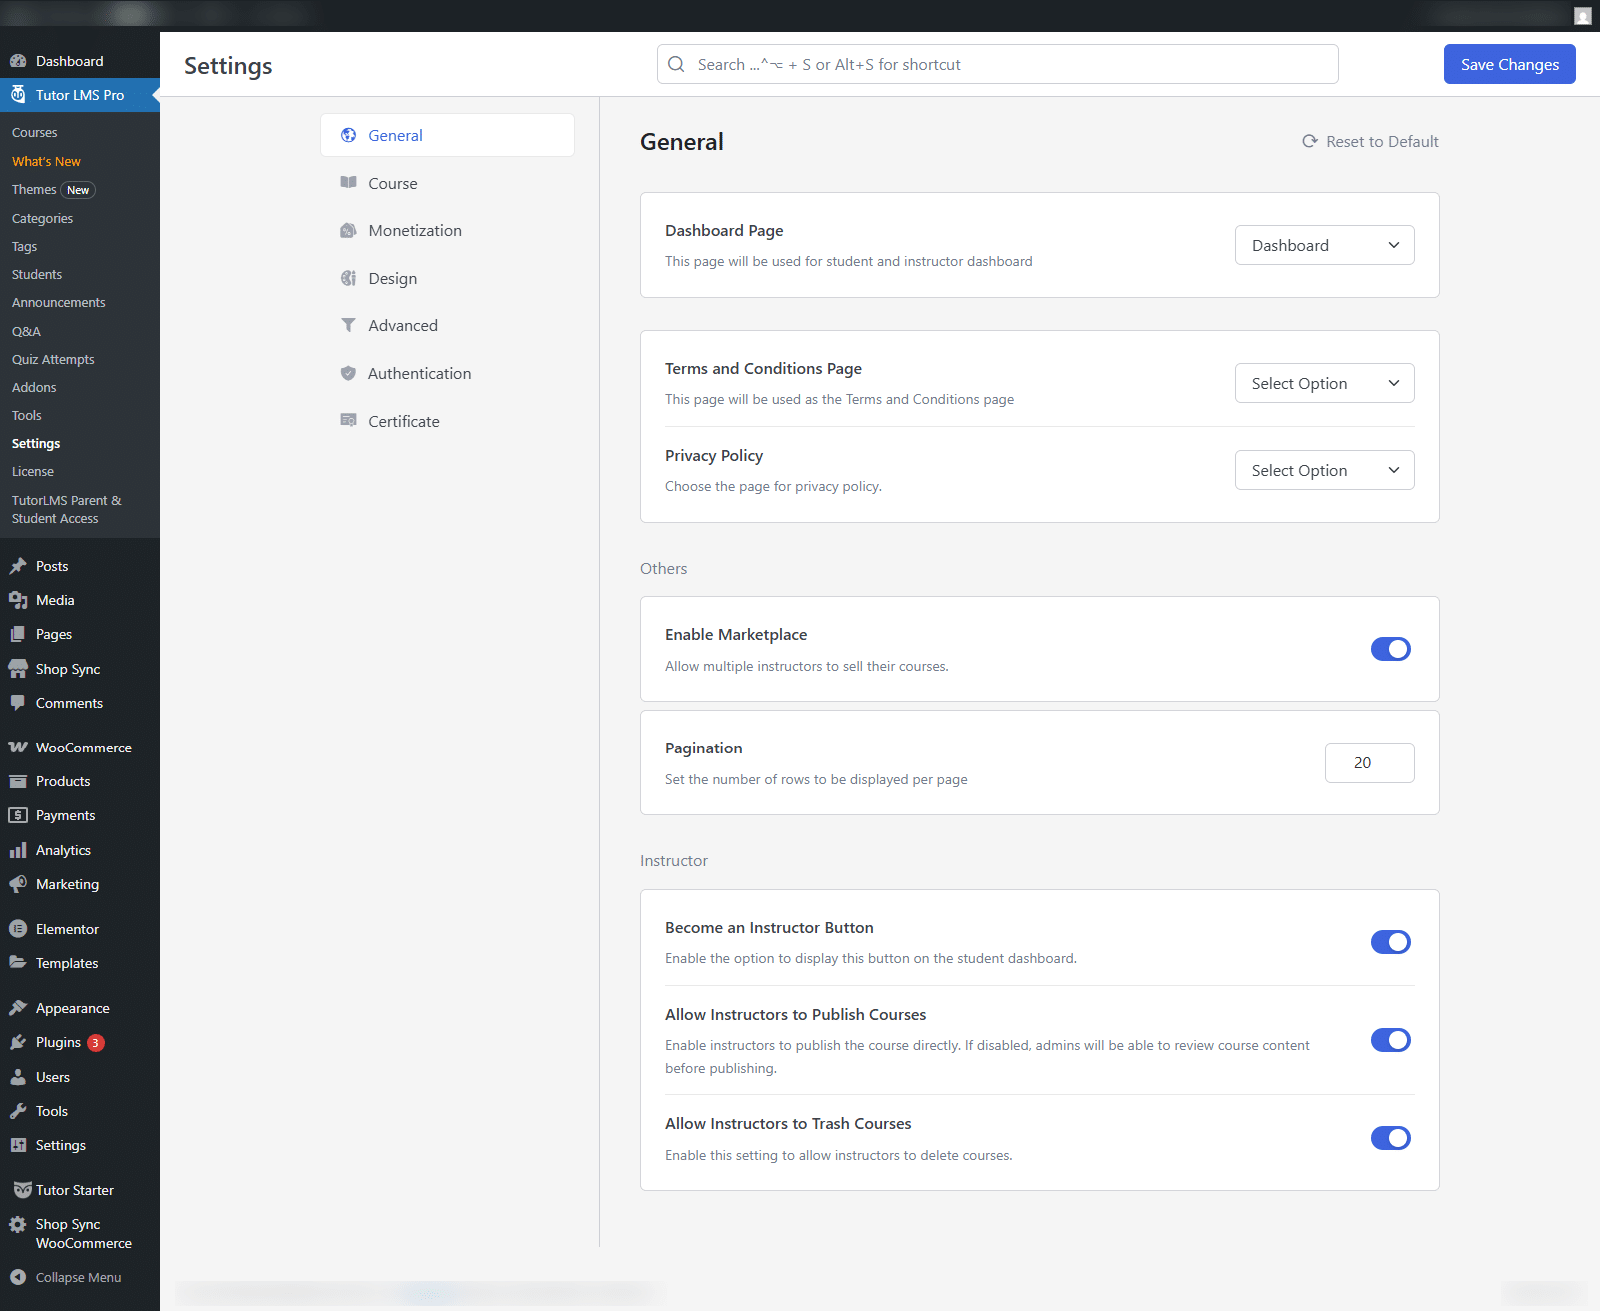
Task: Click the Certificate icon in settings nav
Action: click(x=348, y=421)
